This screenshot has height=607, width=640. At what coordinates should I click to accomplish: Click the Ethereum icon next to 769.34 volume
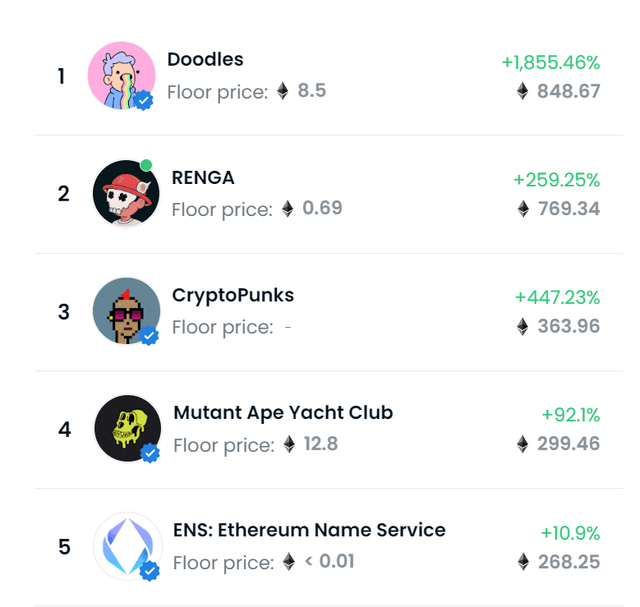[x=522, y=209]
